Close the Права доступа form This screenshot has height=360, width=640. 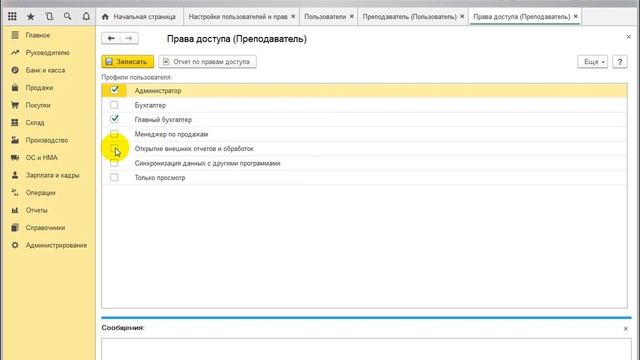pos(629,37)
